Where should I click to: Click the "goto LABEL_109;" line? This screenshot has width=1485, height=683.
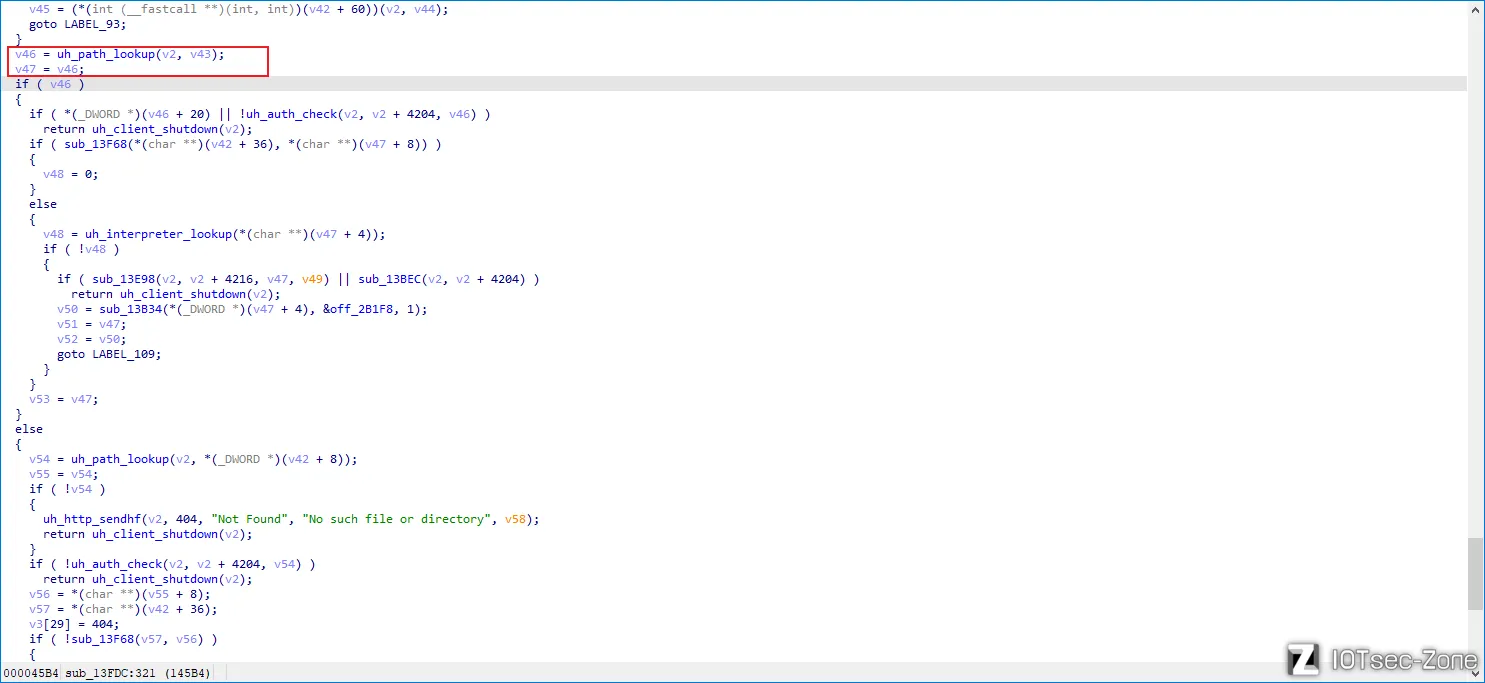click(x=109, y=354)
